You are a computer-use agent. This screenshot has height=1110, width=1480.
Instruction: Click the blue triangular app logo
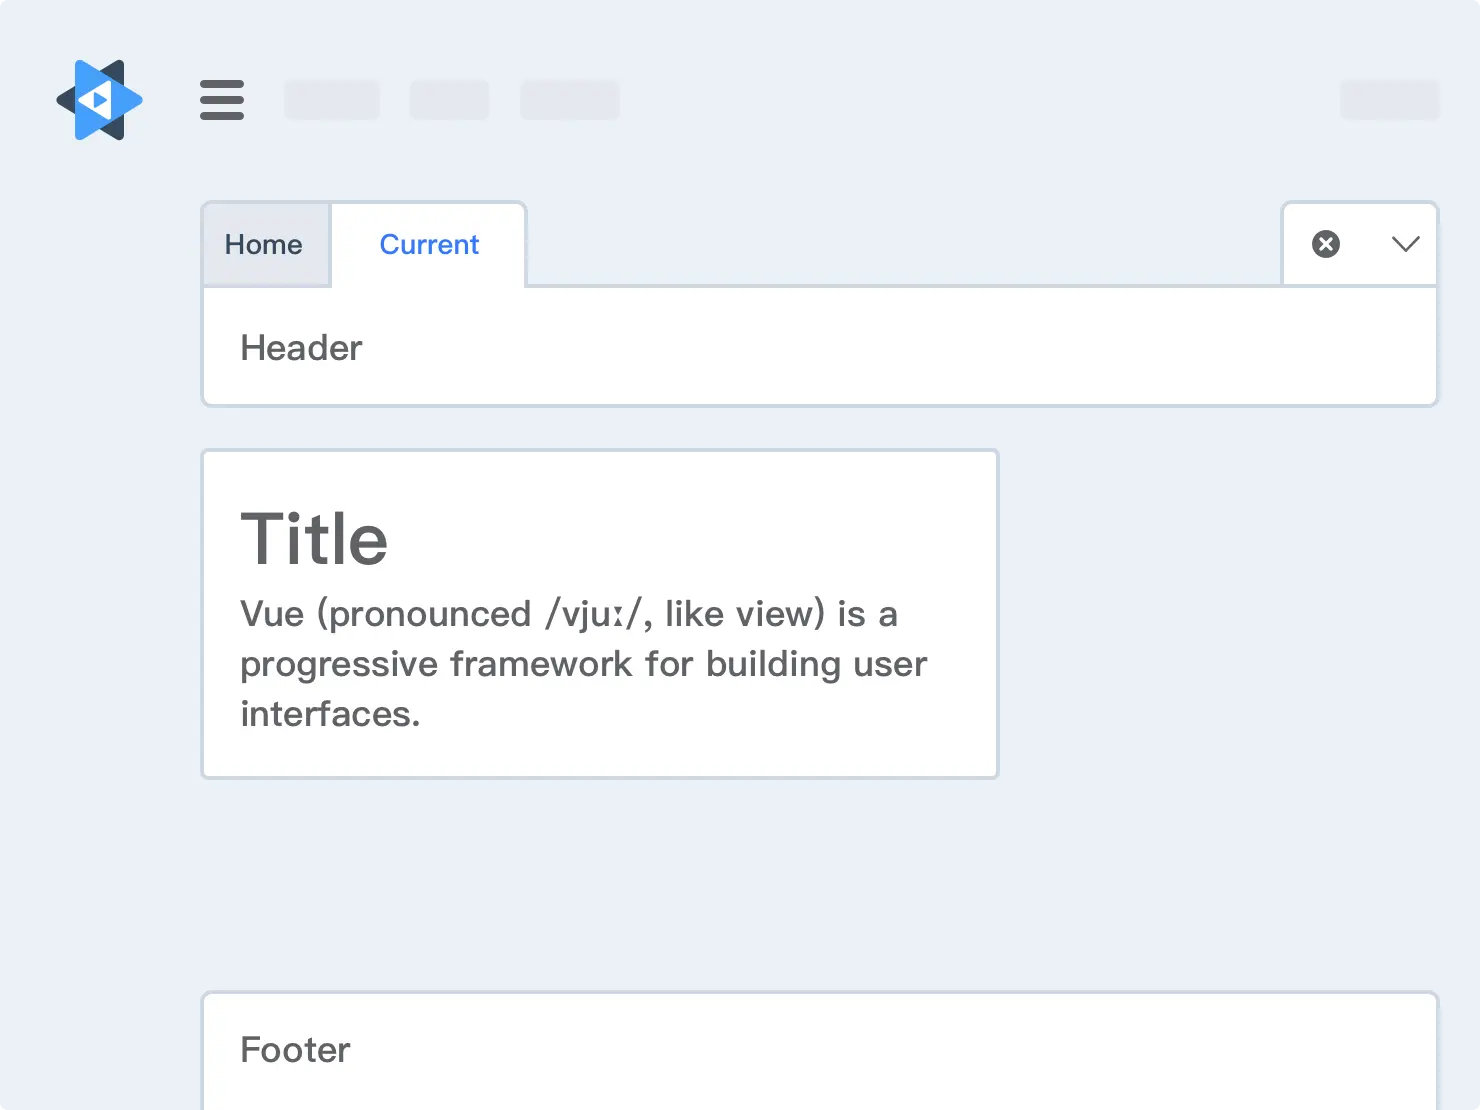click(99, 100)
